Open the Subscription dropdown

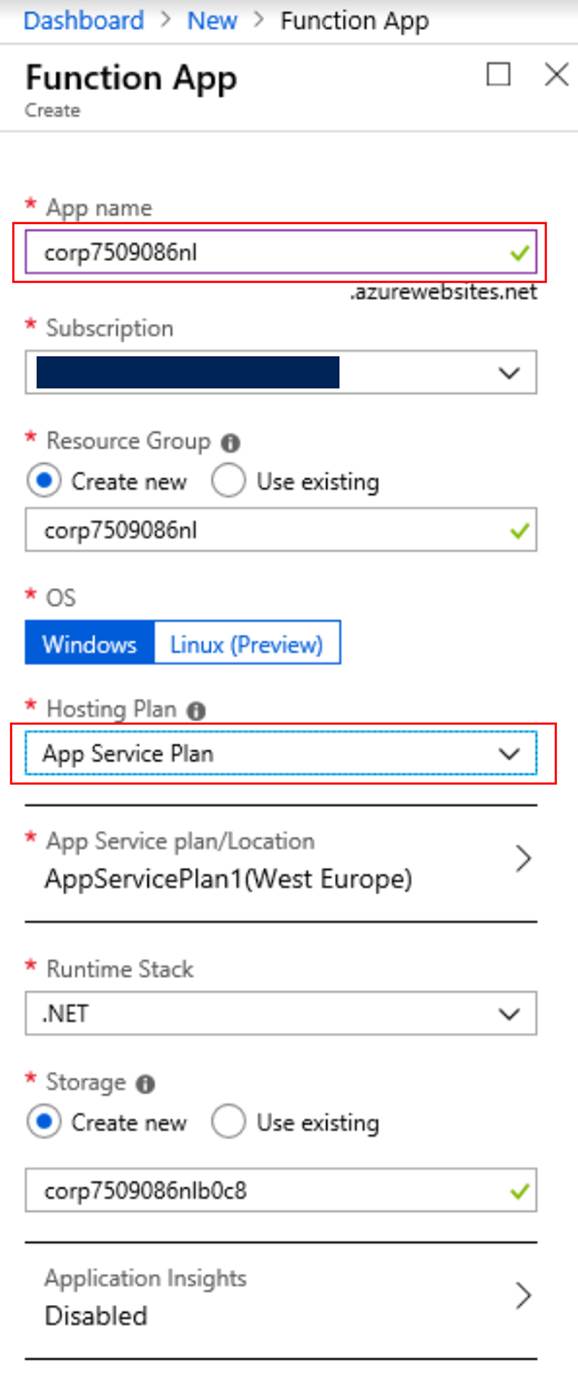click(x=281, y=372)
